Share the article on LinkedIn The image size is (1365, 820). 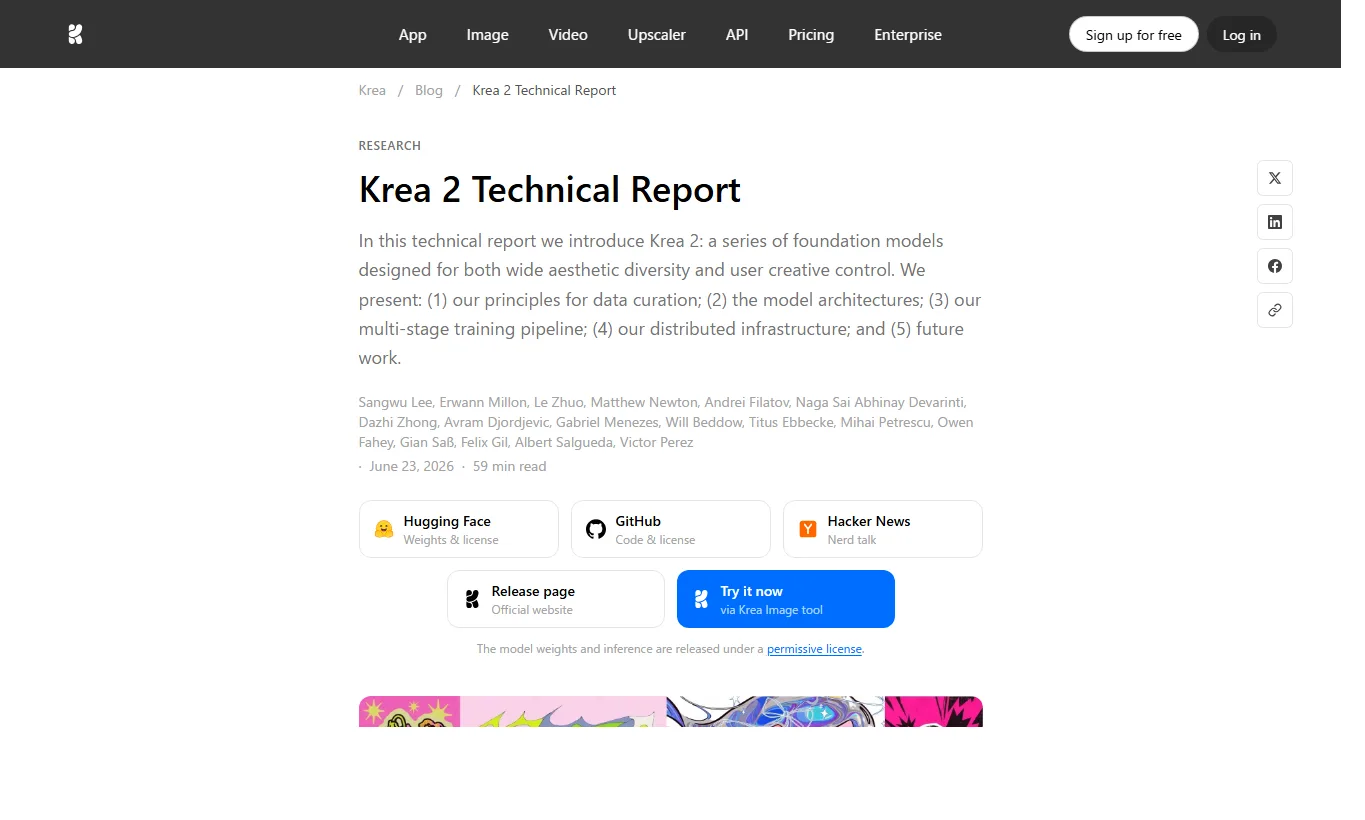tap(1275, 222)
